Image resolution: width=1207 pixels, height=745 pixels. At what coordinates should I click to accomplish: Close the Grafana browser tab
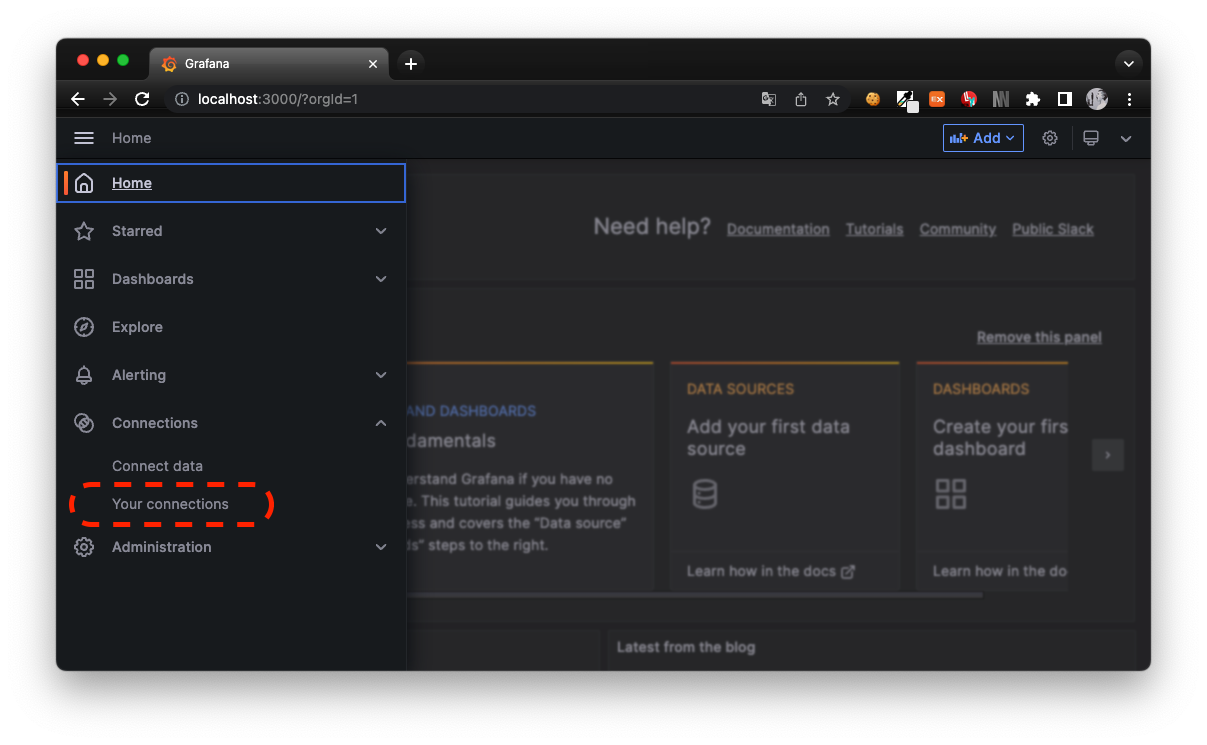click(x=373, y=63)
